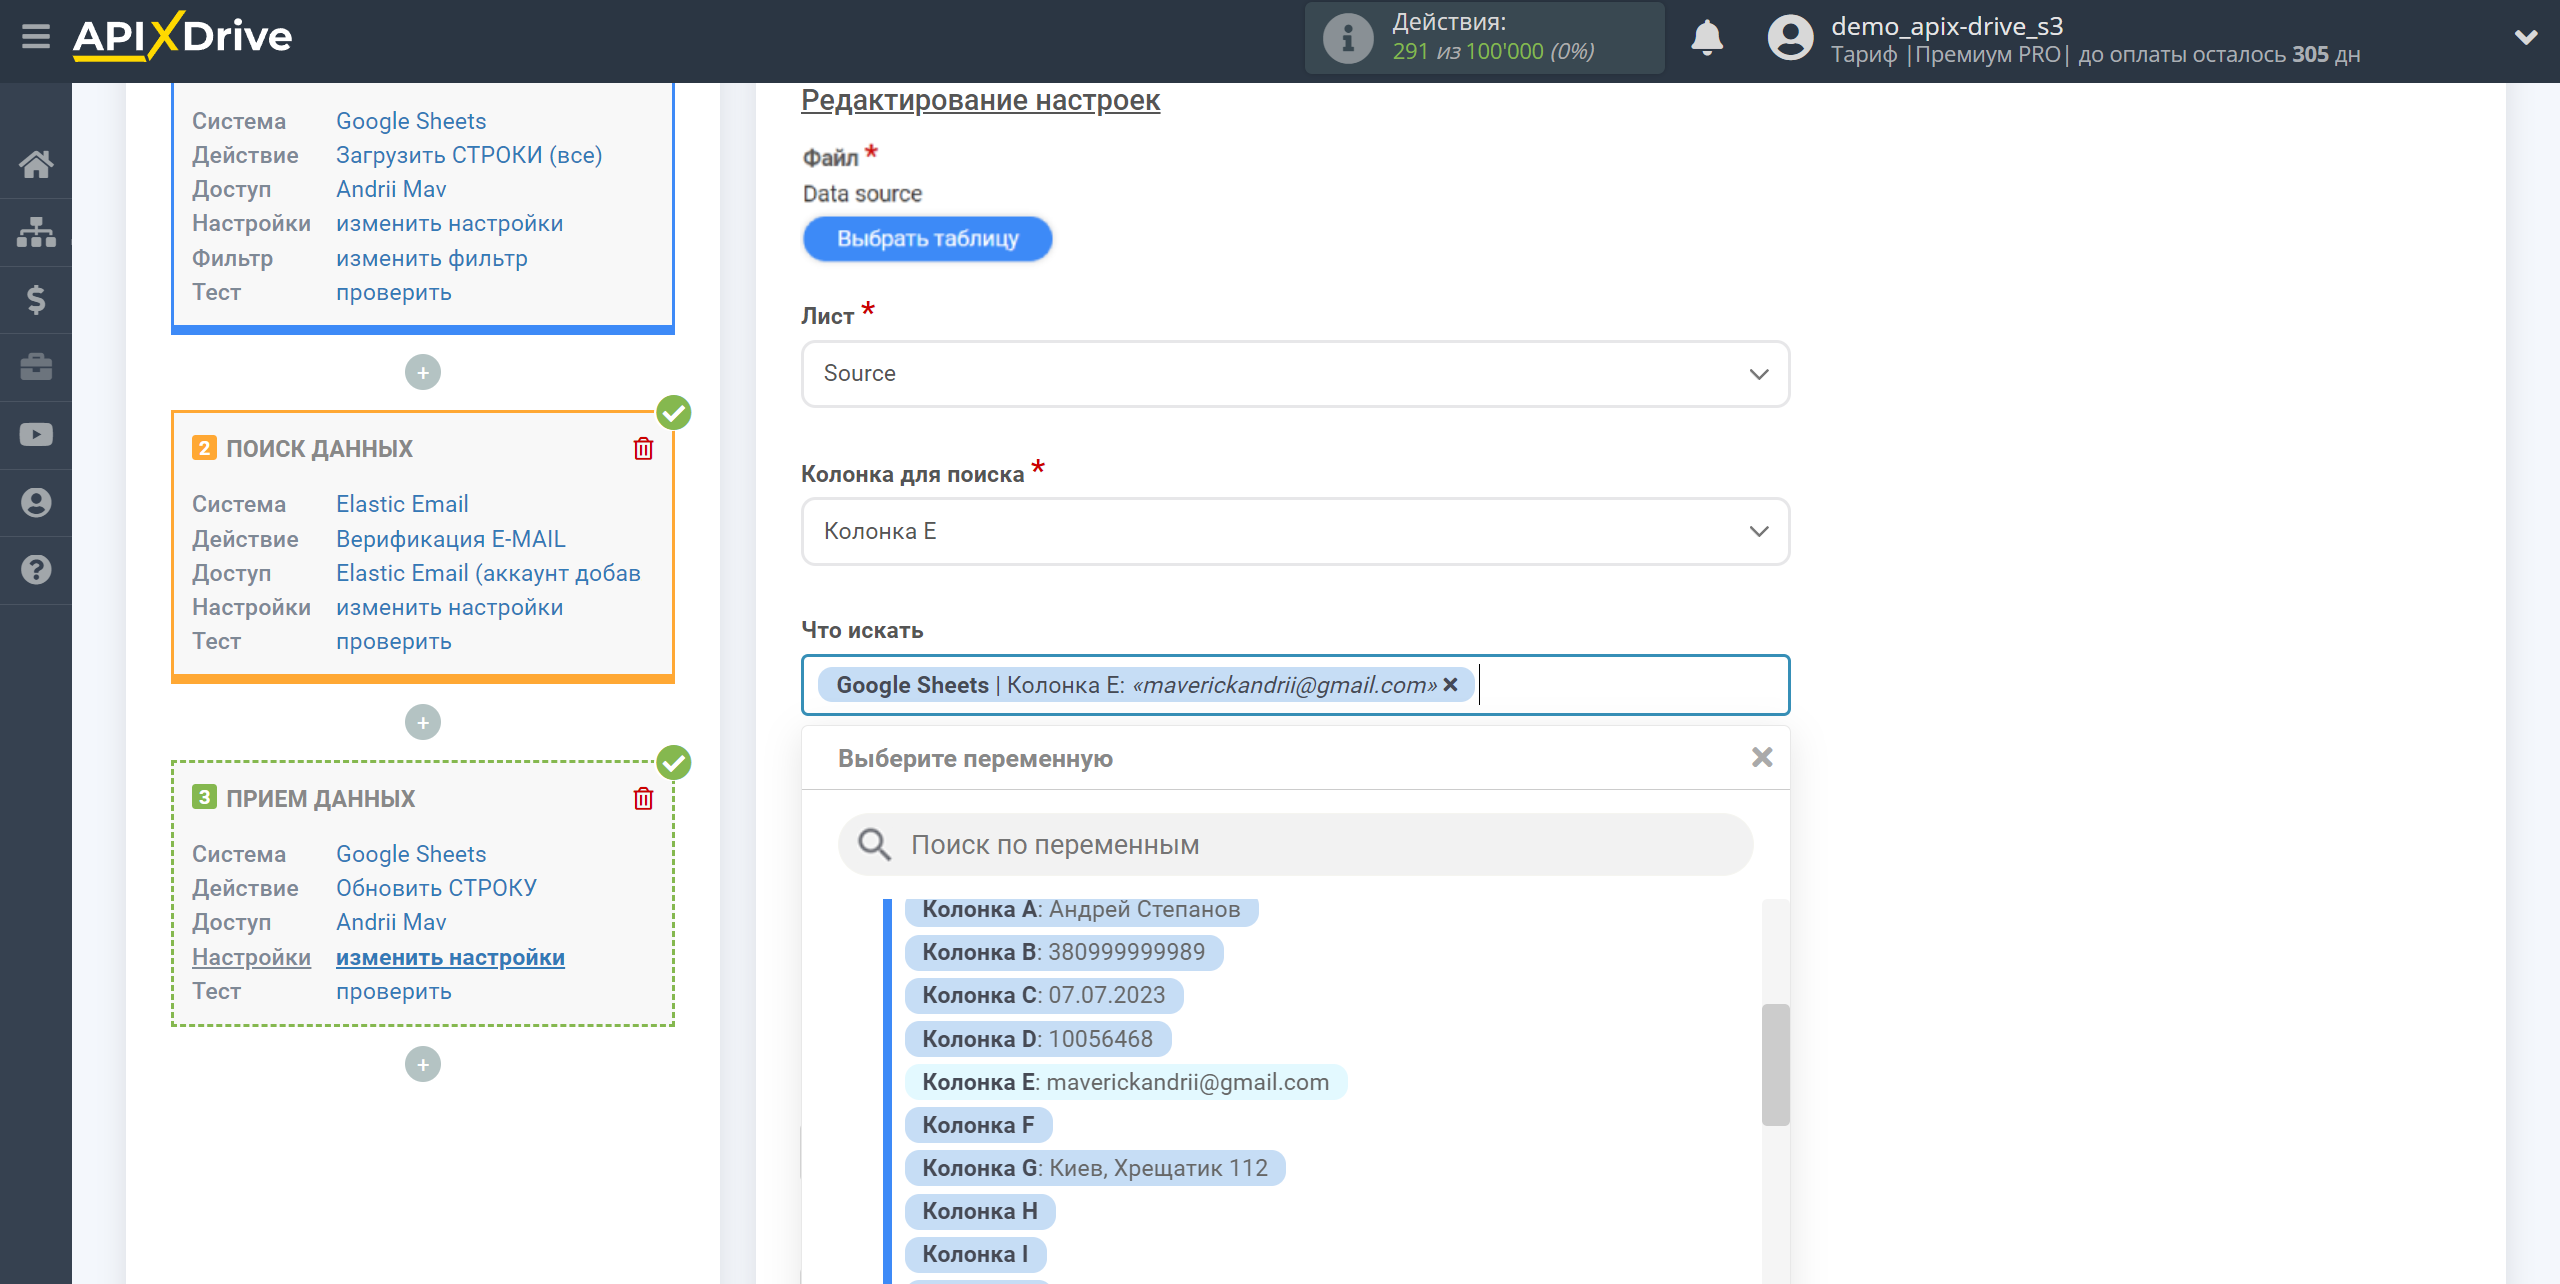This screenshot has height=1284, width=2560.
Task: Open the help question mark icon
Action: pyautogui.click(x=36, y=570)
